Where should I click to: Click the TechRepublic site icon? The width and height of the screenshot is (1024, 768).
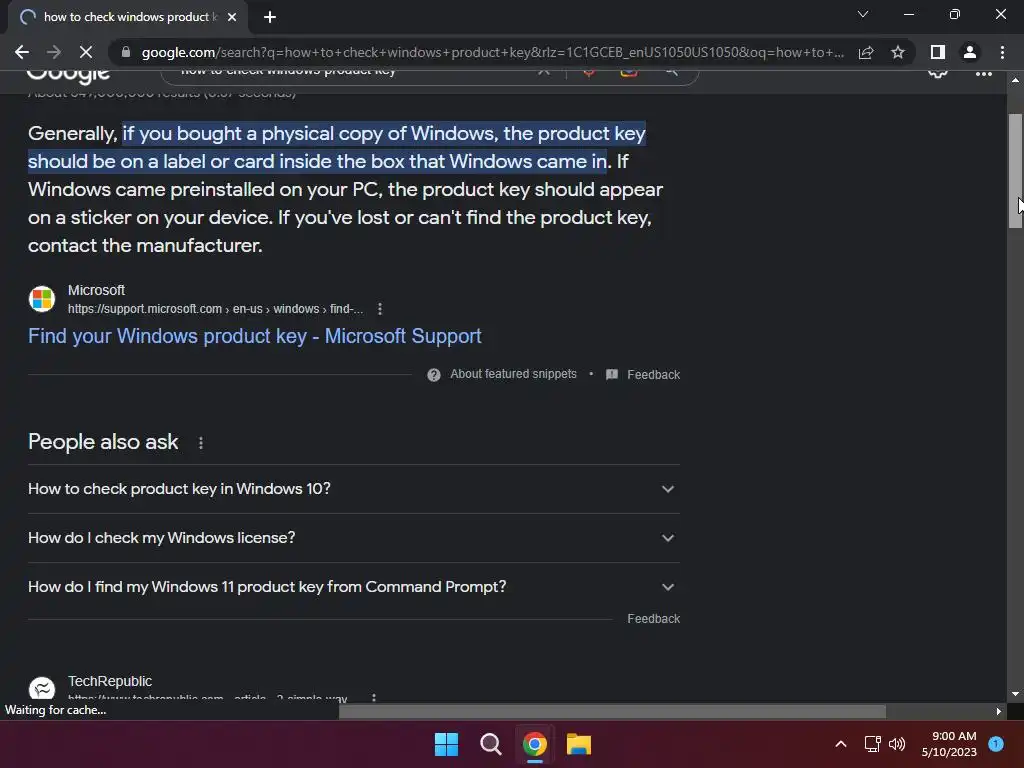[x=42, y=690]
